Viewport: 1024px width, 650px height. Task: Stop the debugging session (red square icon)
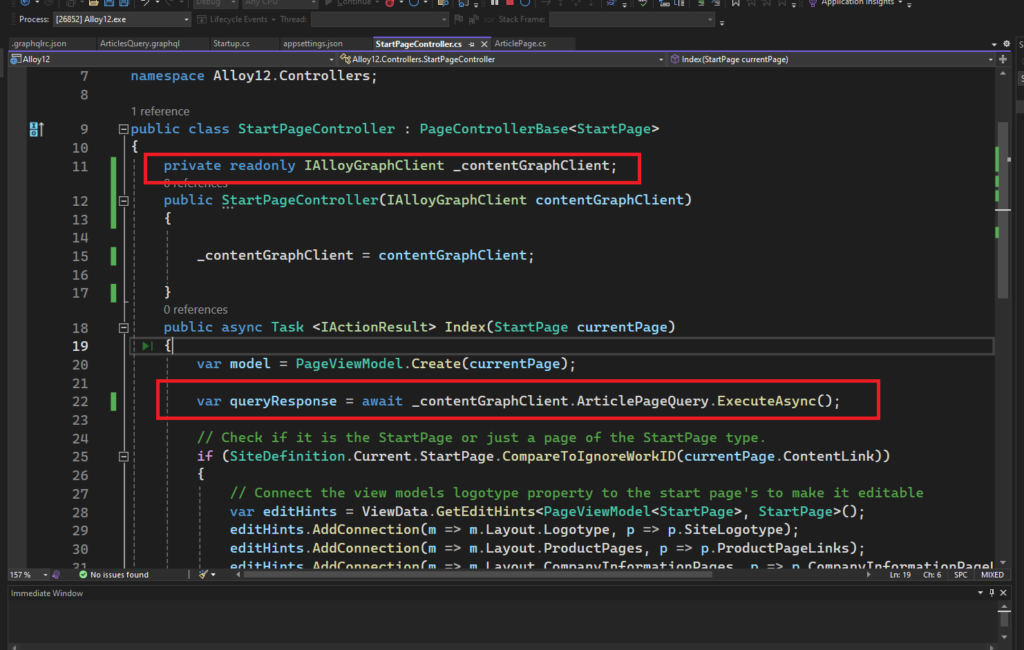tap(512, 4)
